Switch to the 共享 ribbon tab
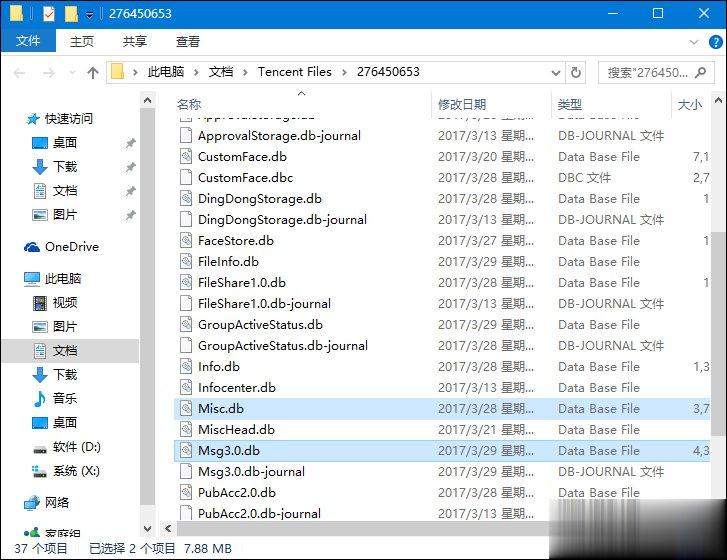The width and height of the screenshot is (727, 560). pos(134,41)
